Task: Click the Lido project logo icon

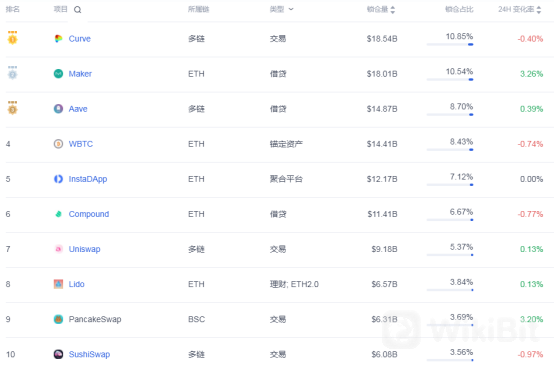Action: [x=58, y=284]
